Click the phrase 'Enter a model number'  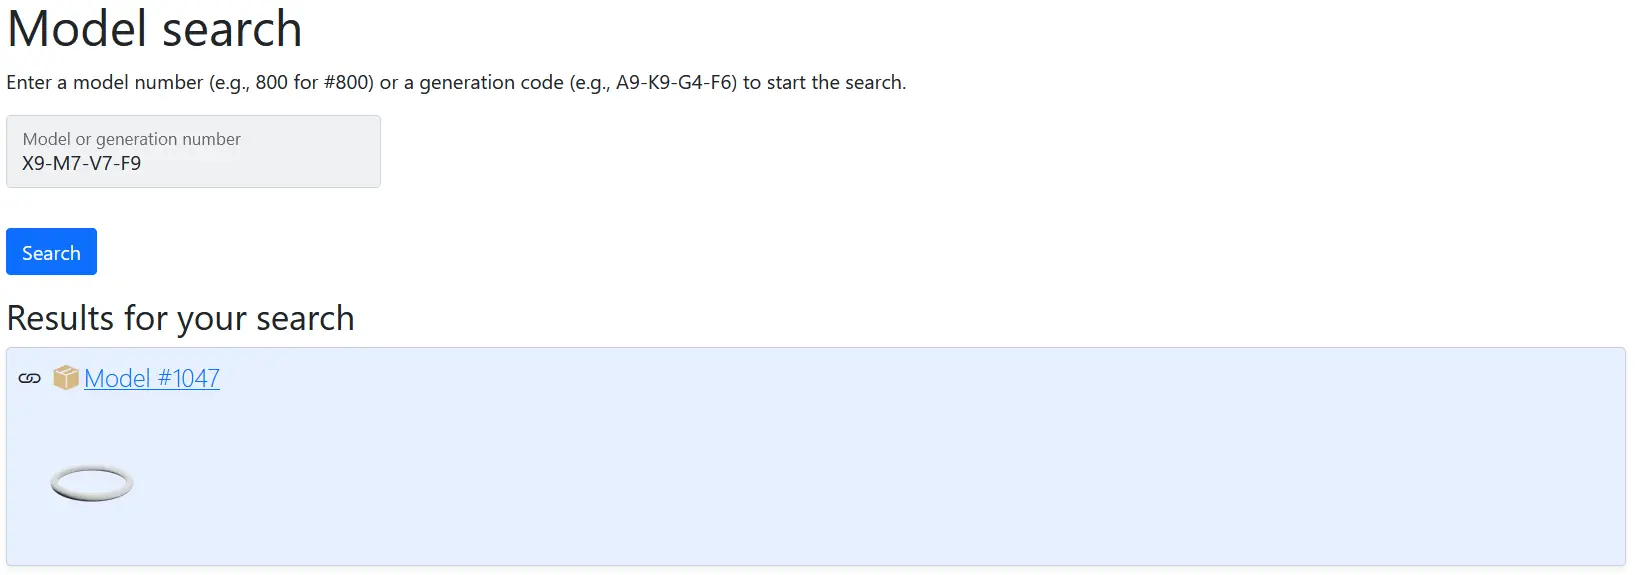click(105, 82)
